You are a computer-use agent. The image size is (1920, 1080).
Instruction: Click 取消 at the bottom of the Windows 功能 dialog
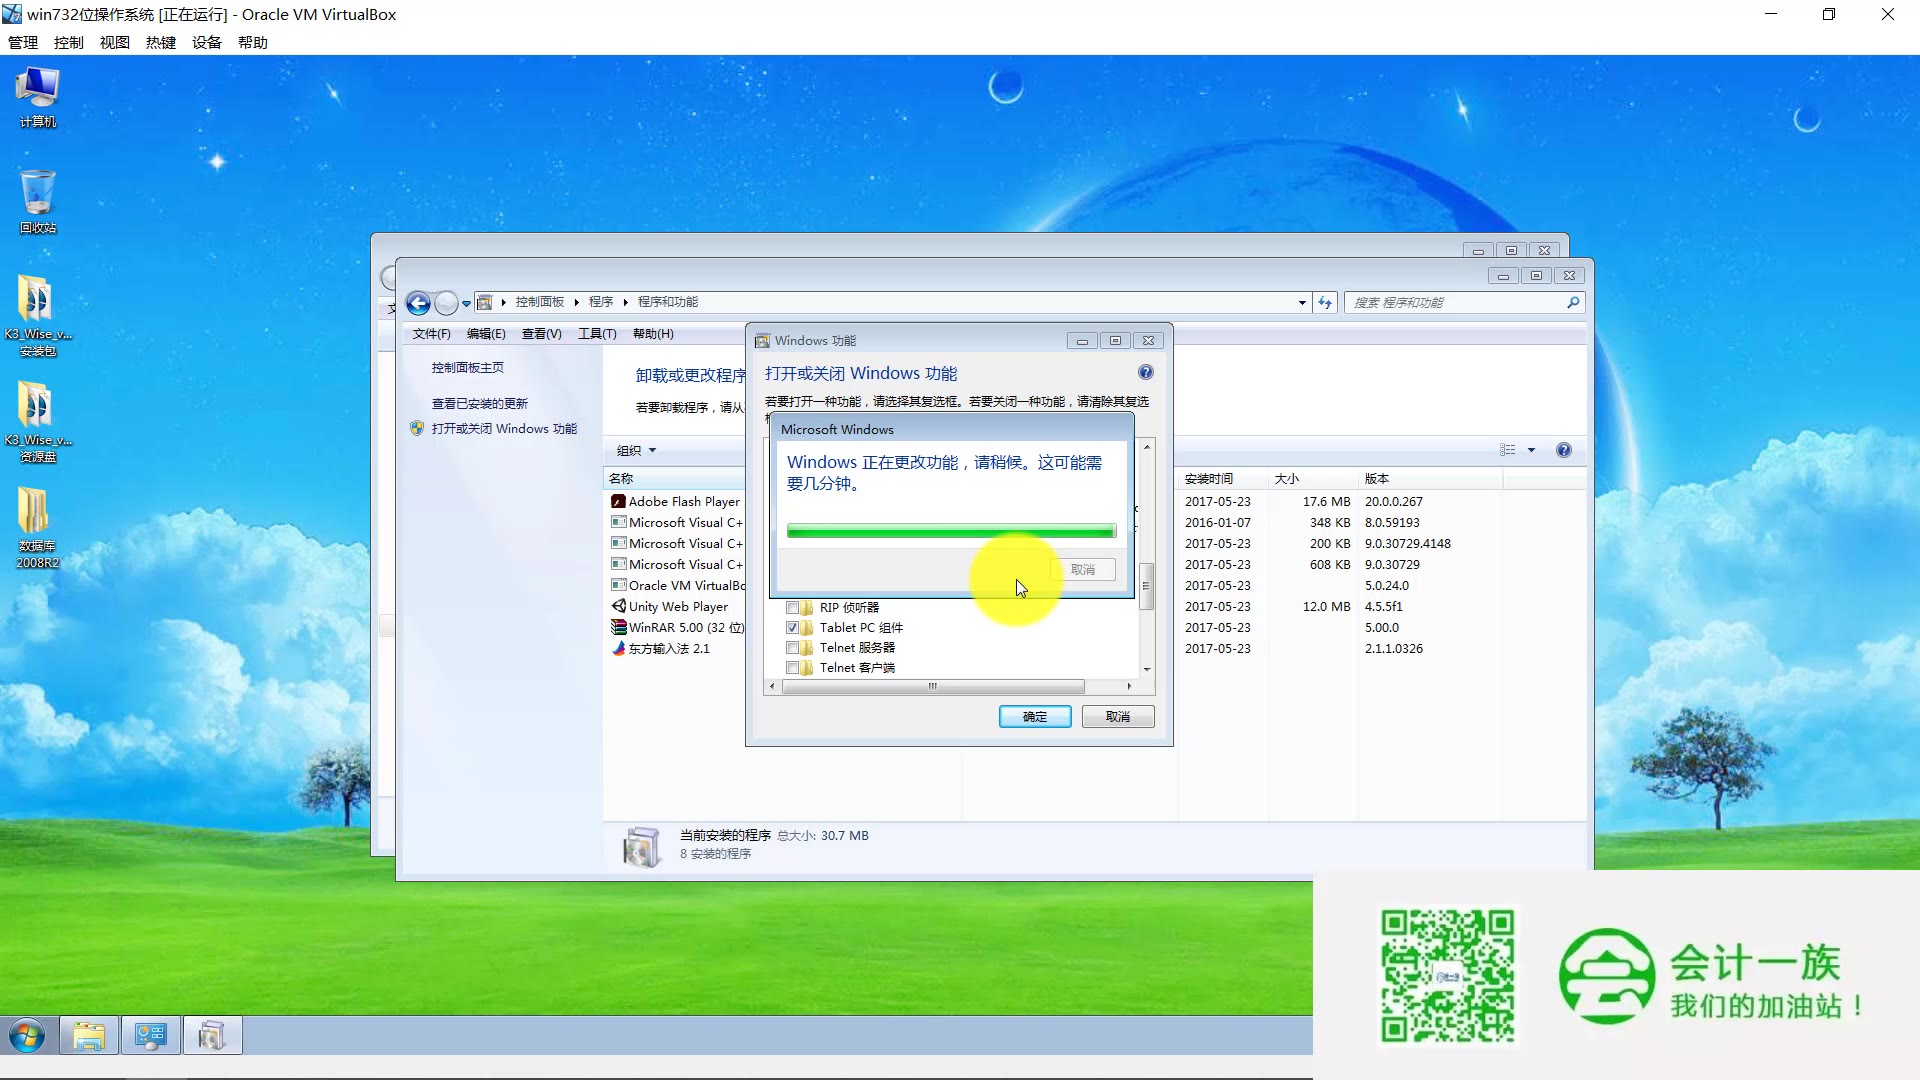tap(1118, 717)
